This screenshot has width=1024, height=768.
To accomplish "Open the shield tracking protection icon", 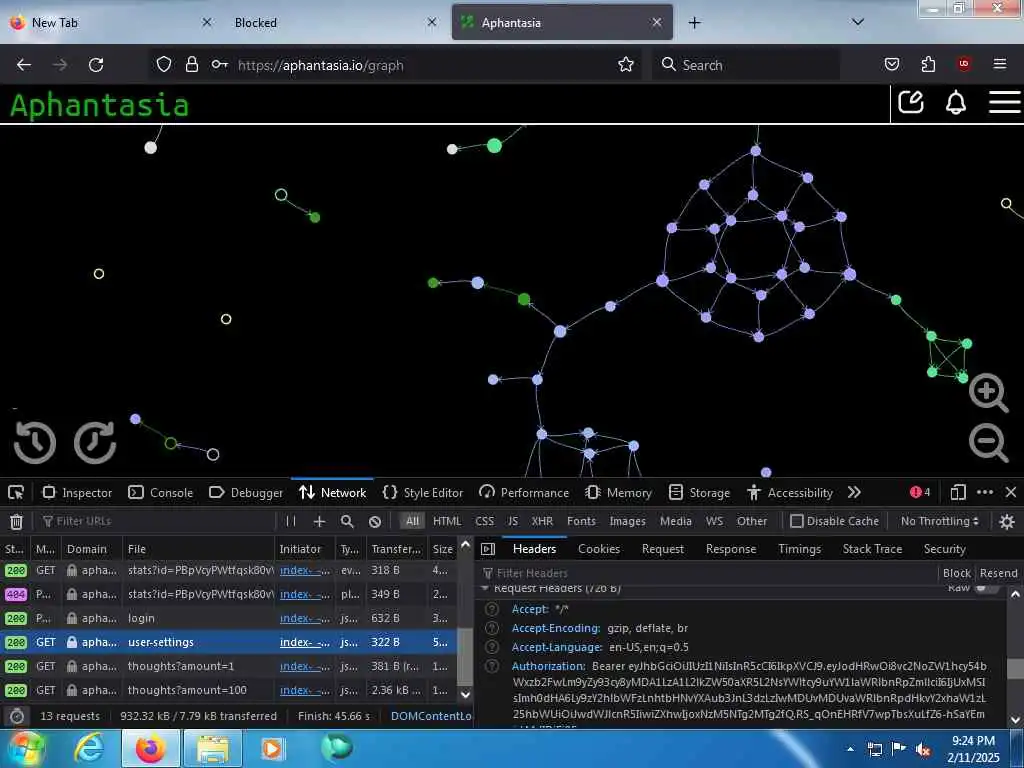I will pyautogui.click(x=164, y=65).
